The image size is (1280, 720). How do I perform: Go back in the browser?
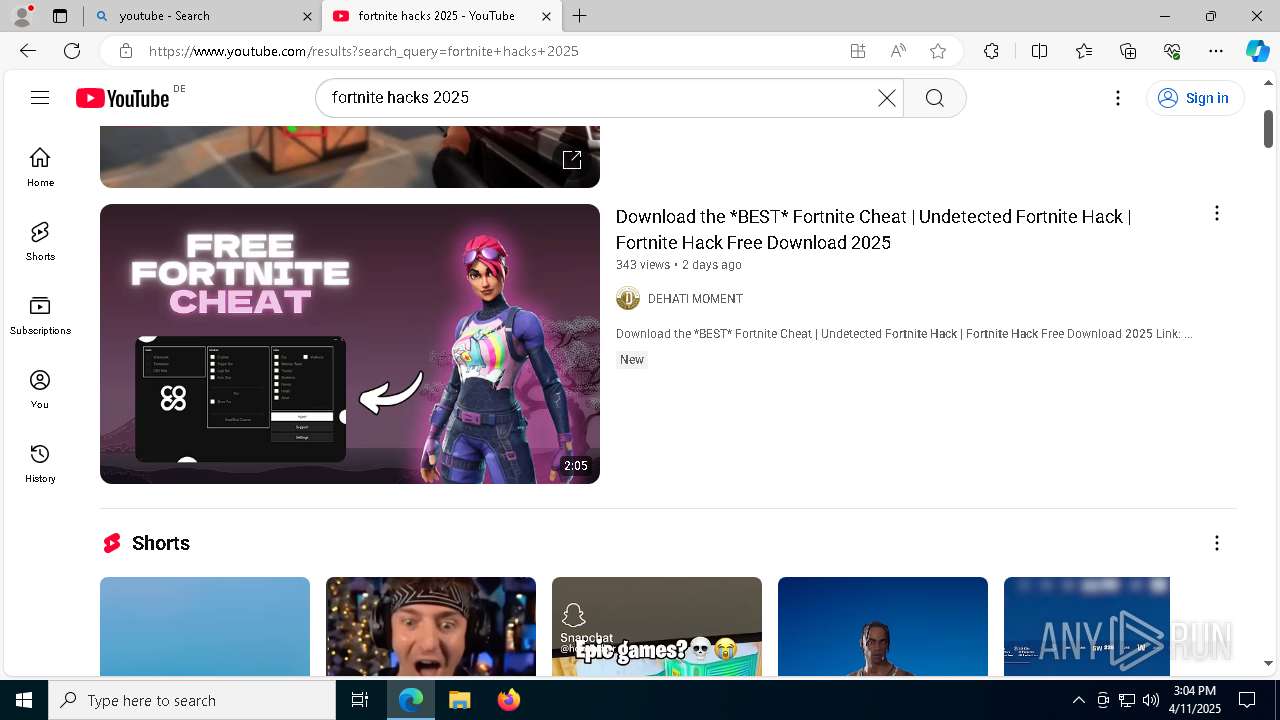tap(28, 51)
